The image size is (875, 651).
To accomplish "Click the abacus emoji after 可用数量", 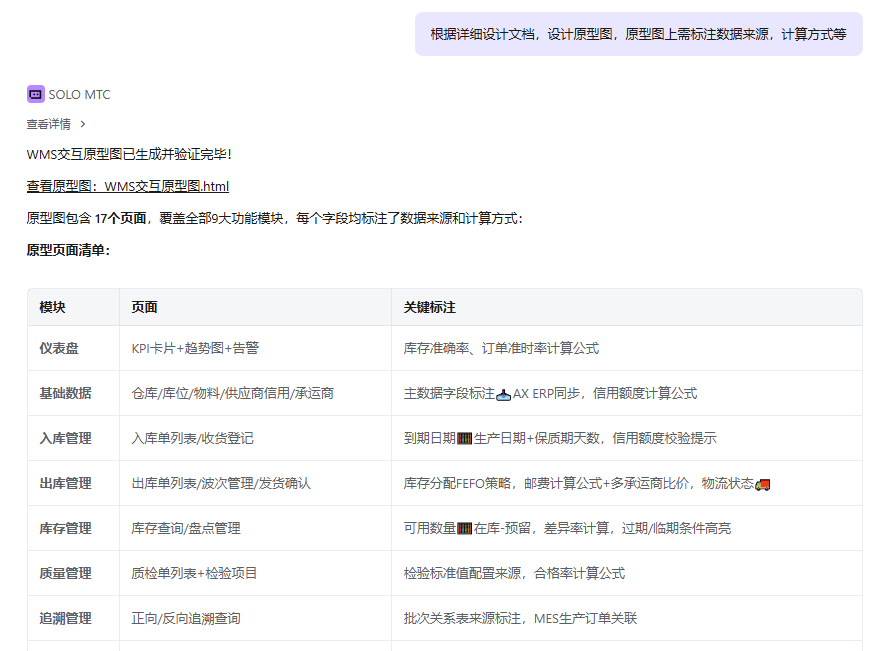I will pyautogui.click(x=464, y=529).
